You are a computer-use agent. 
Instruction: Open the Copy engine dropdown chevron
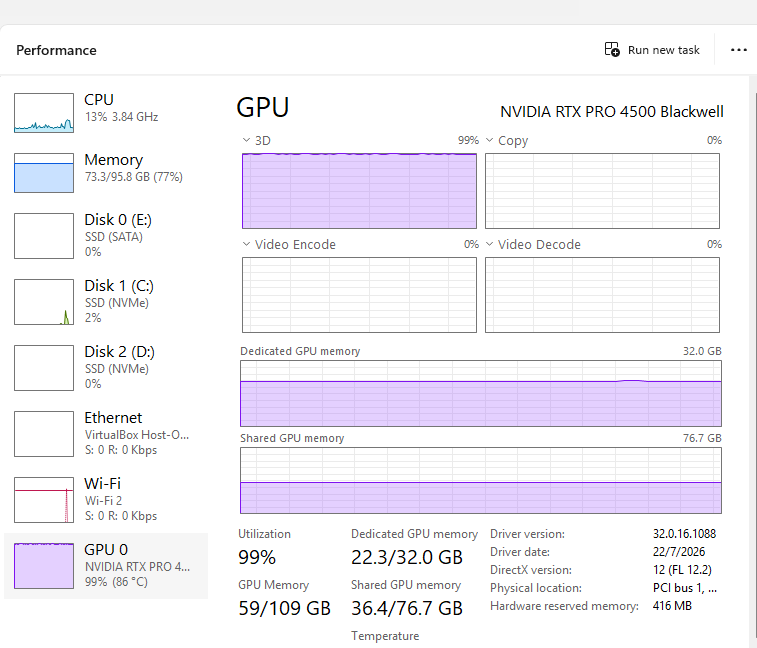click(490, 141)
